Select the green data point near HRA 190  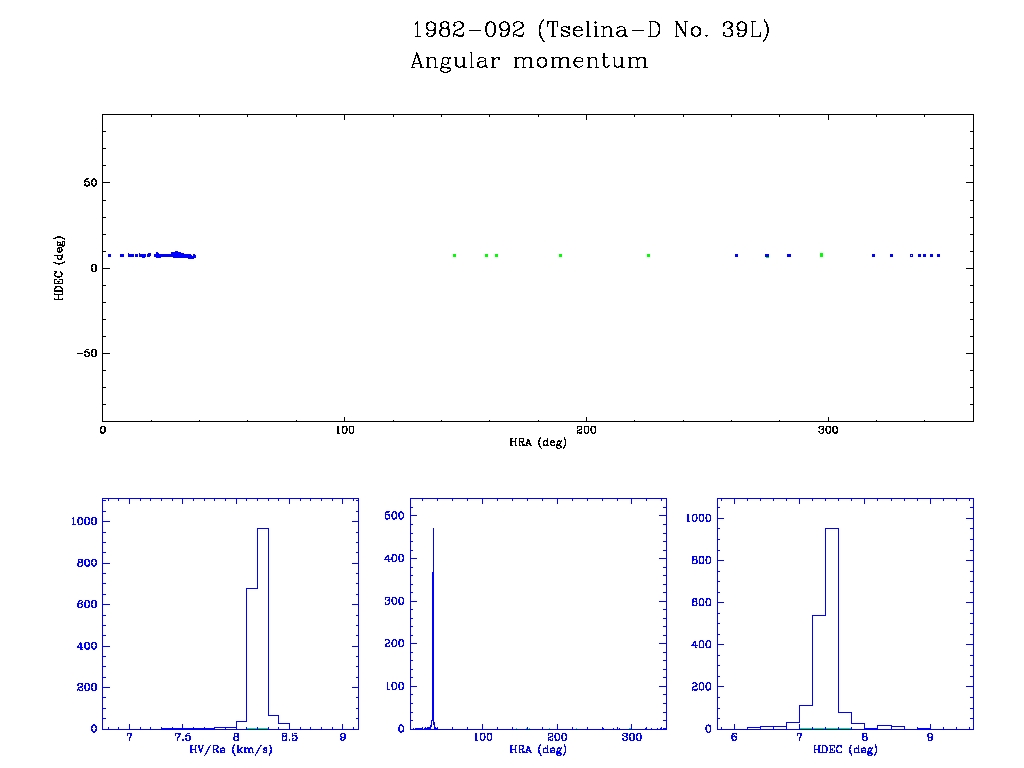coord(560,255)
